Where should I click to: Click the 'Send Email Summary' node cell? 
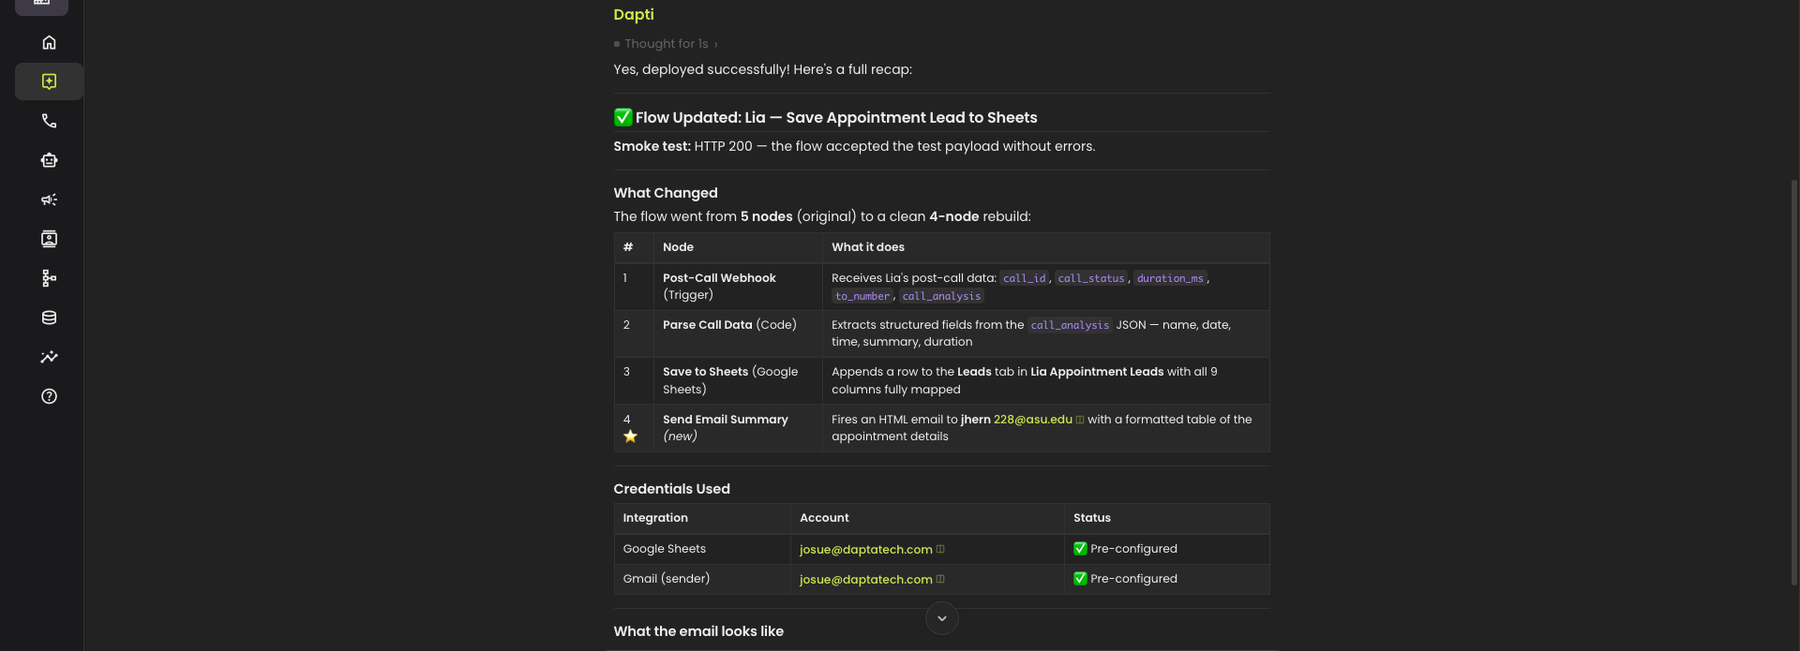click(x=738, y=428)
